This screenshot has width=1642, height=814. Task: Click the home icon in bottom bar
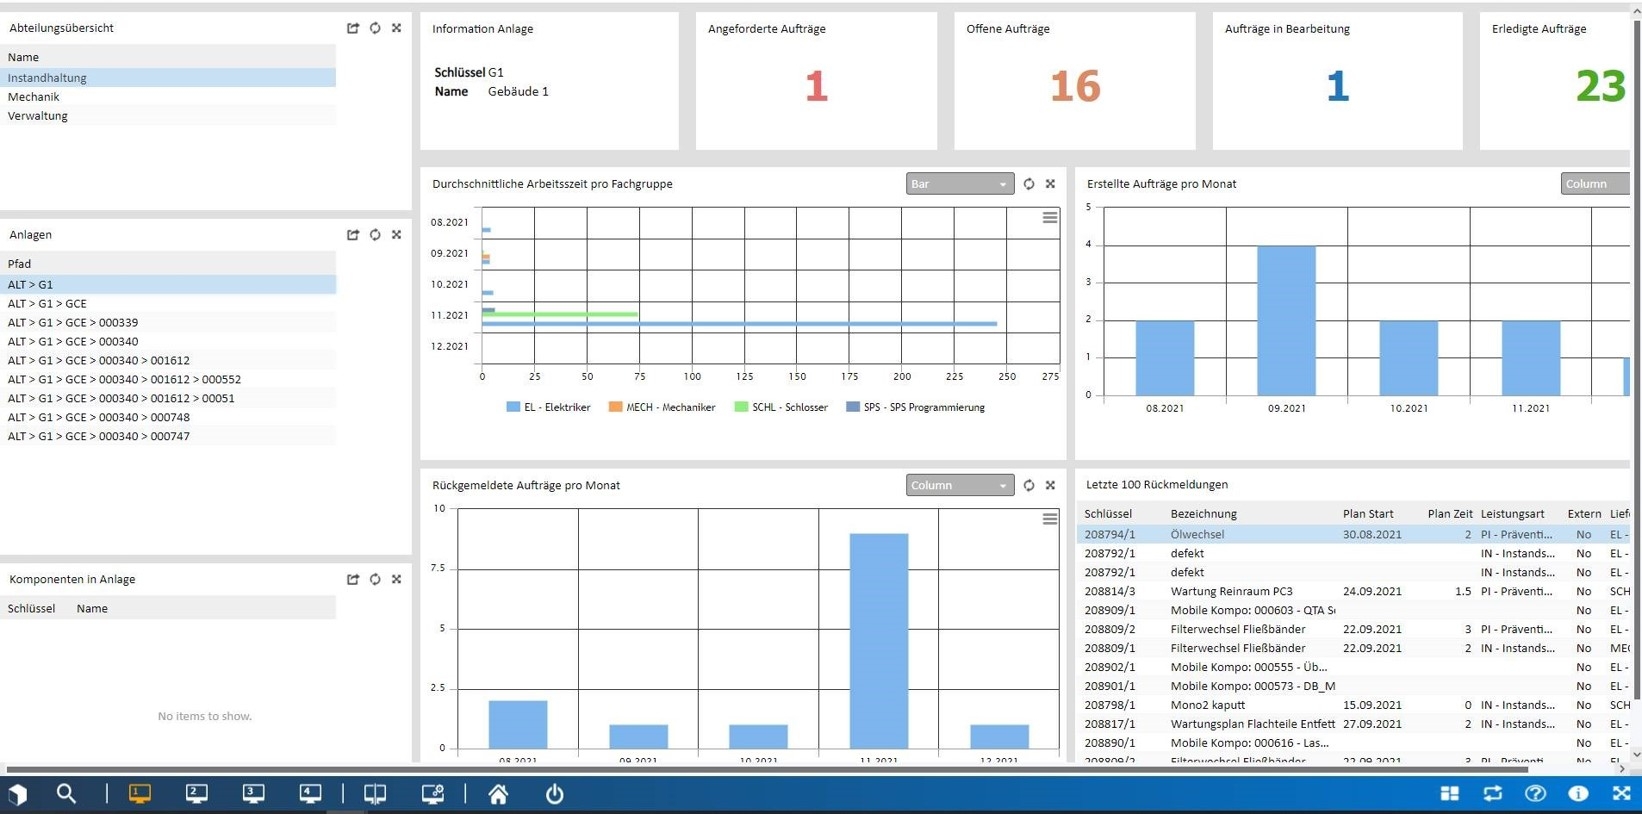498,794
